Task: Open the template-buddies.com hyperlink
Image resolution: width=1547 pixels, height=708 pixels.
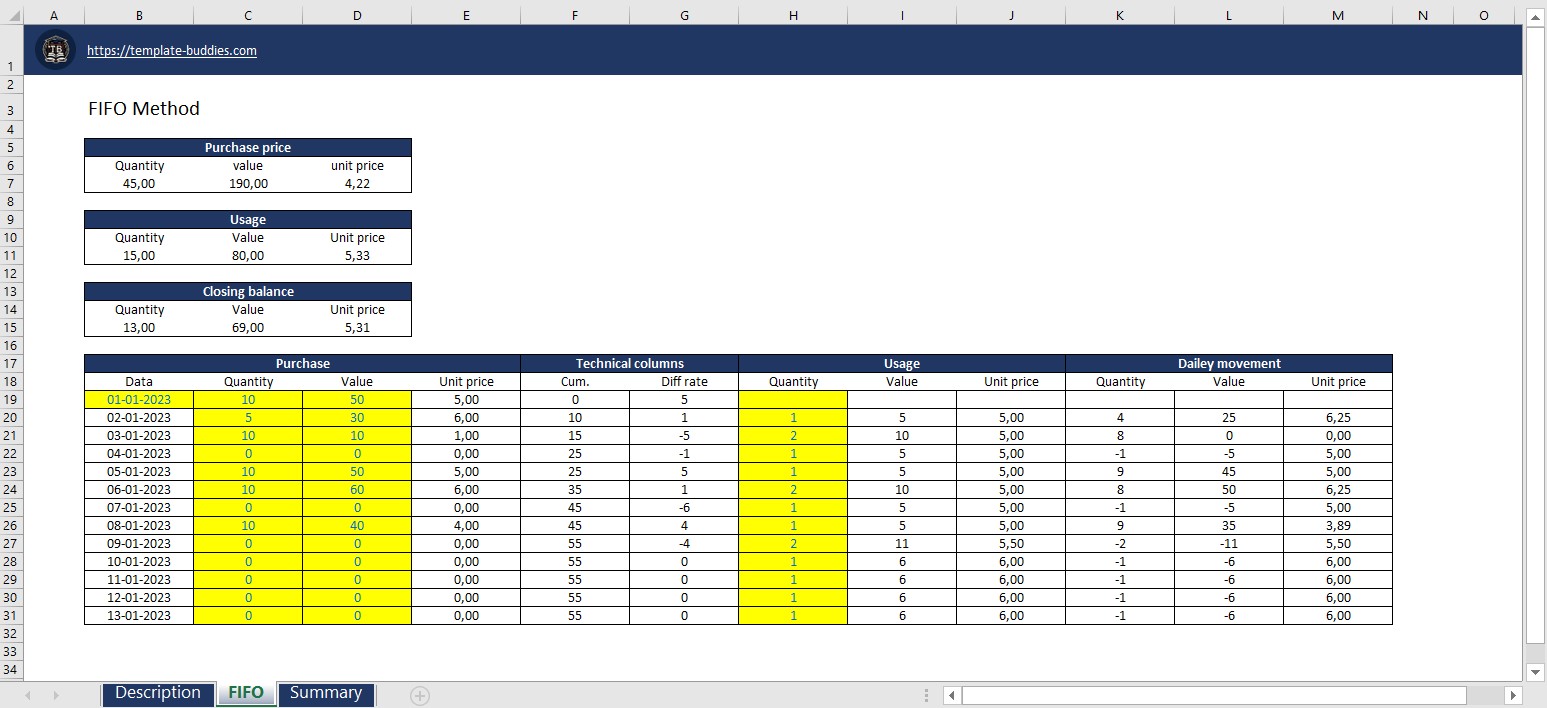Action: [x=172, y=50]
